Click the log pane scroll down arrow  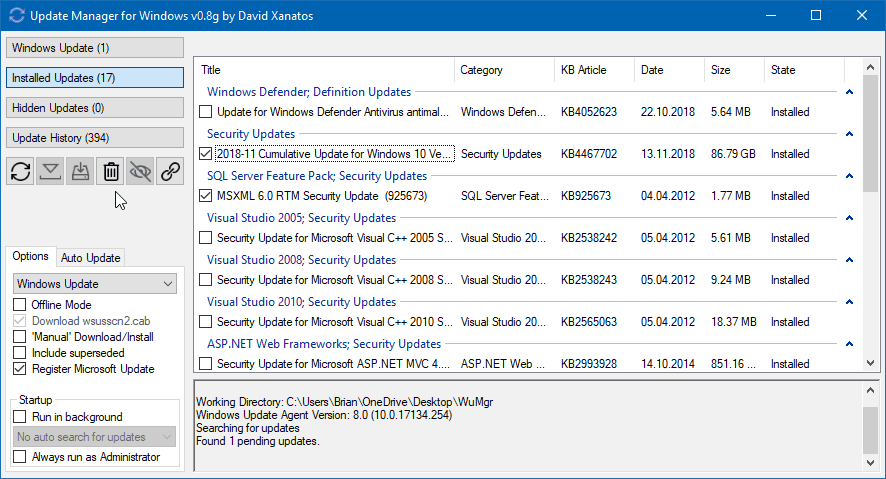click(871, 463)
